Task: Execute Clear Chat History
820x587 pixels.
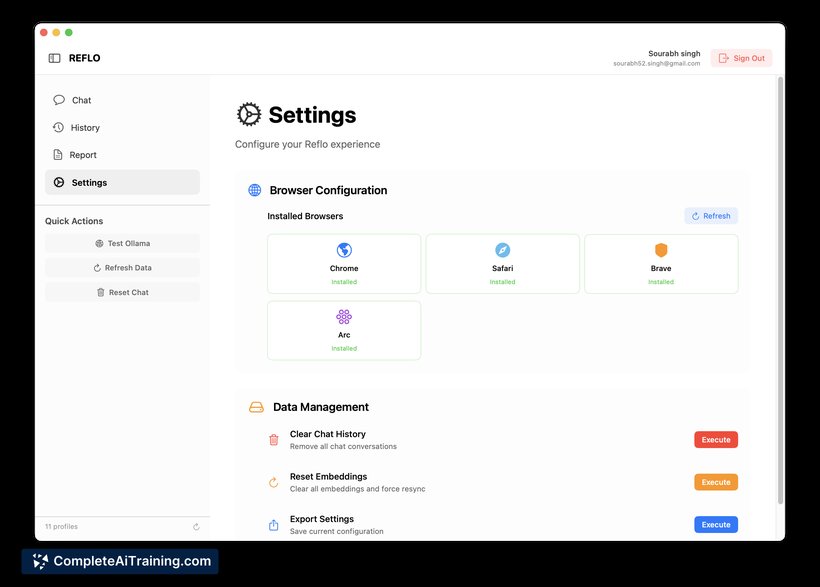Action: point(716,440)
